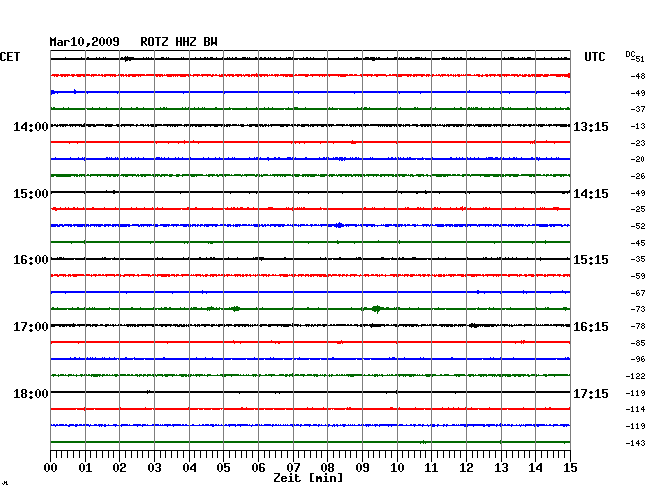This screenshot has width=650, height=494.
Task: Click the DC offset value -122
Action: (x=636, y=377)
